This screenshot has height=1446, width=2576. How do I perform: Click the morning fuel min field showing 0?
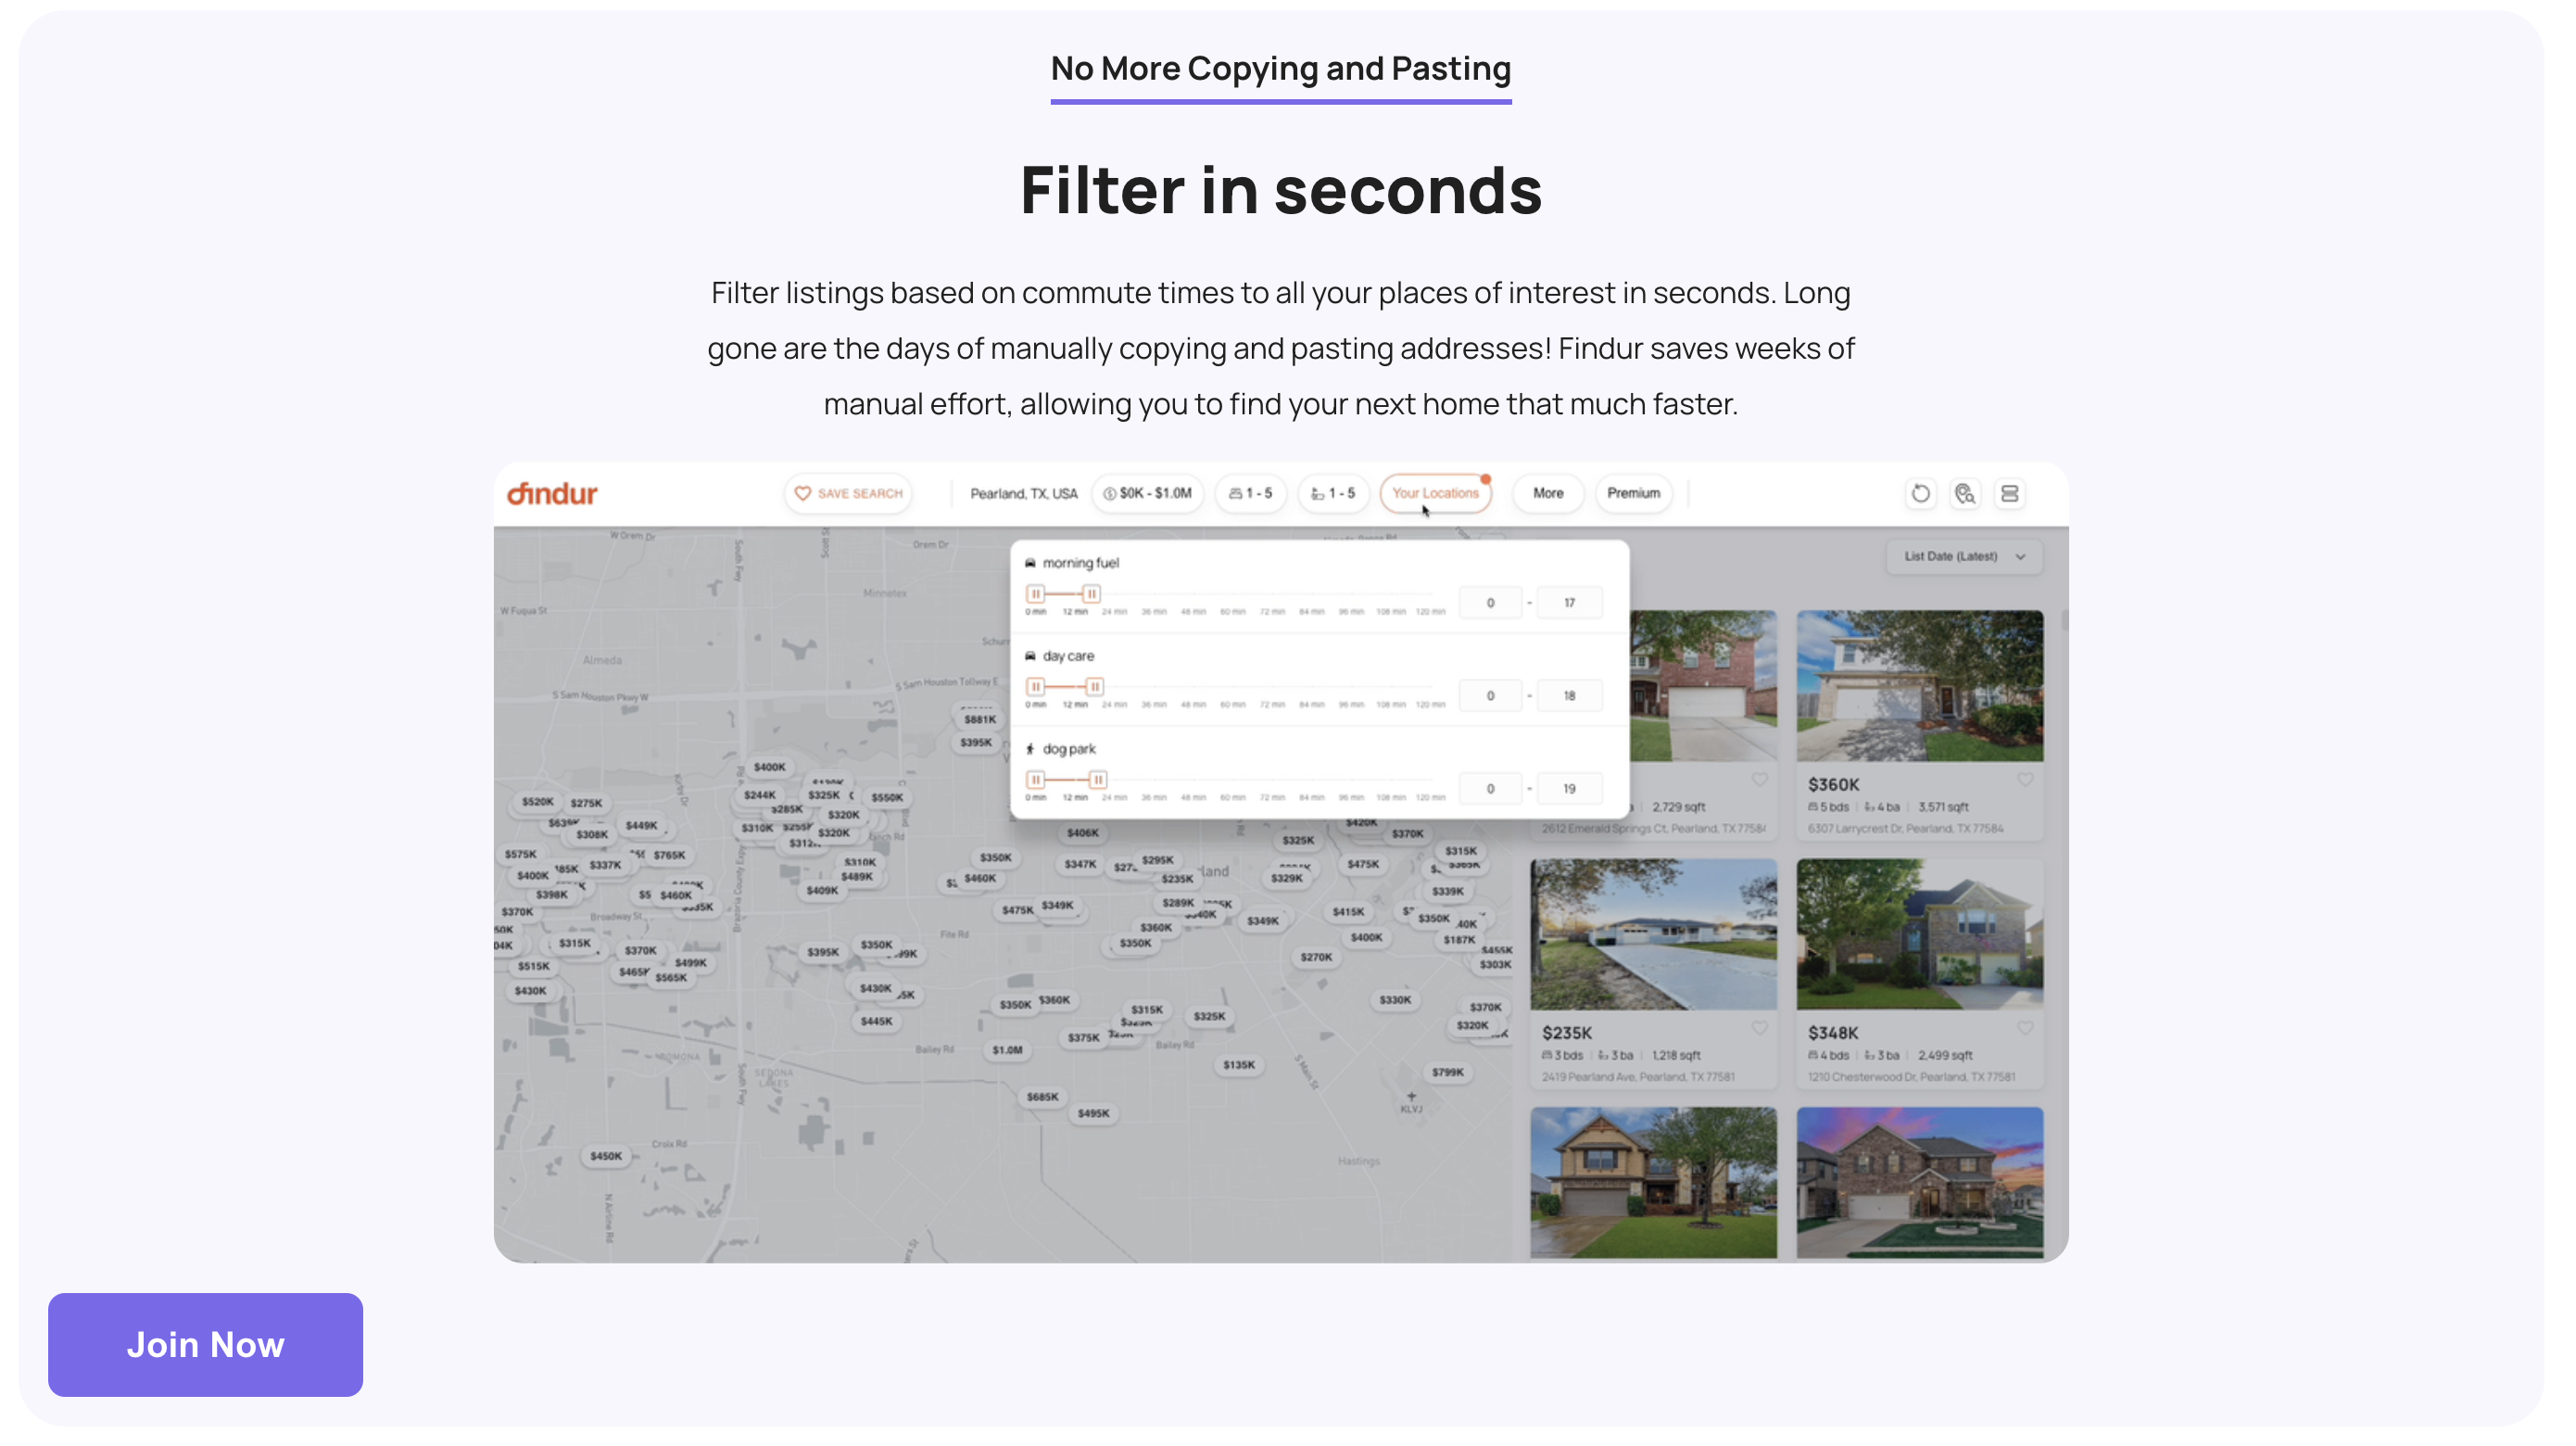tap(1490, 602)
